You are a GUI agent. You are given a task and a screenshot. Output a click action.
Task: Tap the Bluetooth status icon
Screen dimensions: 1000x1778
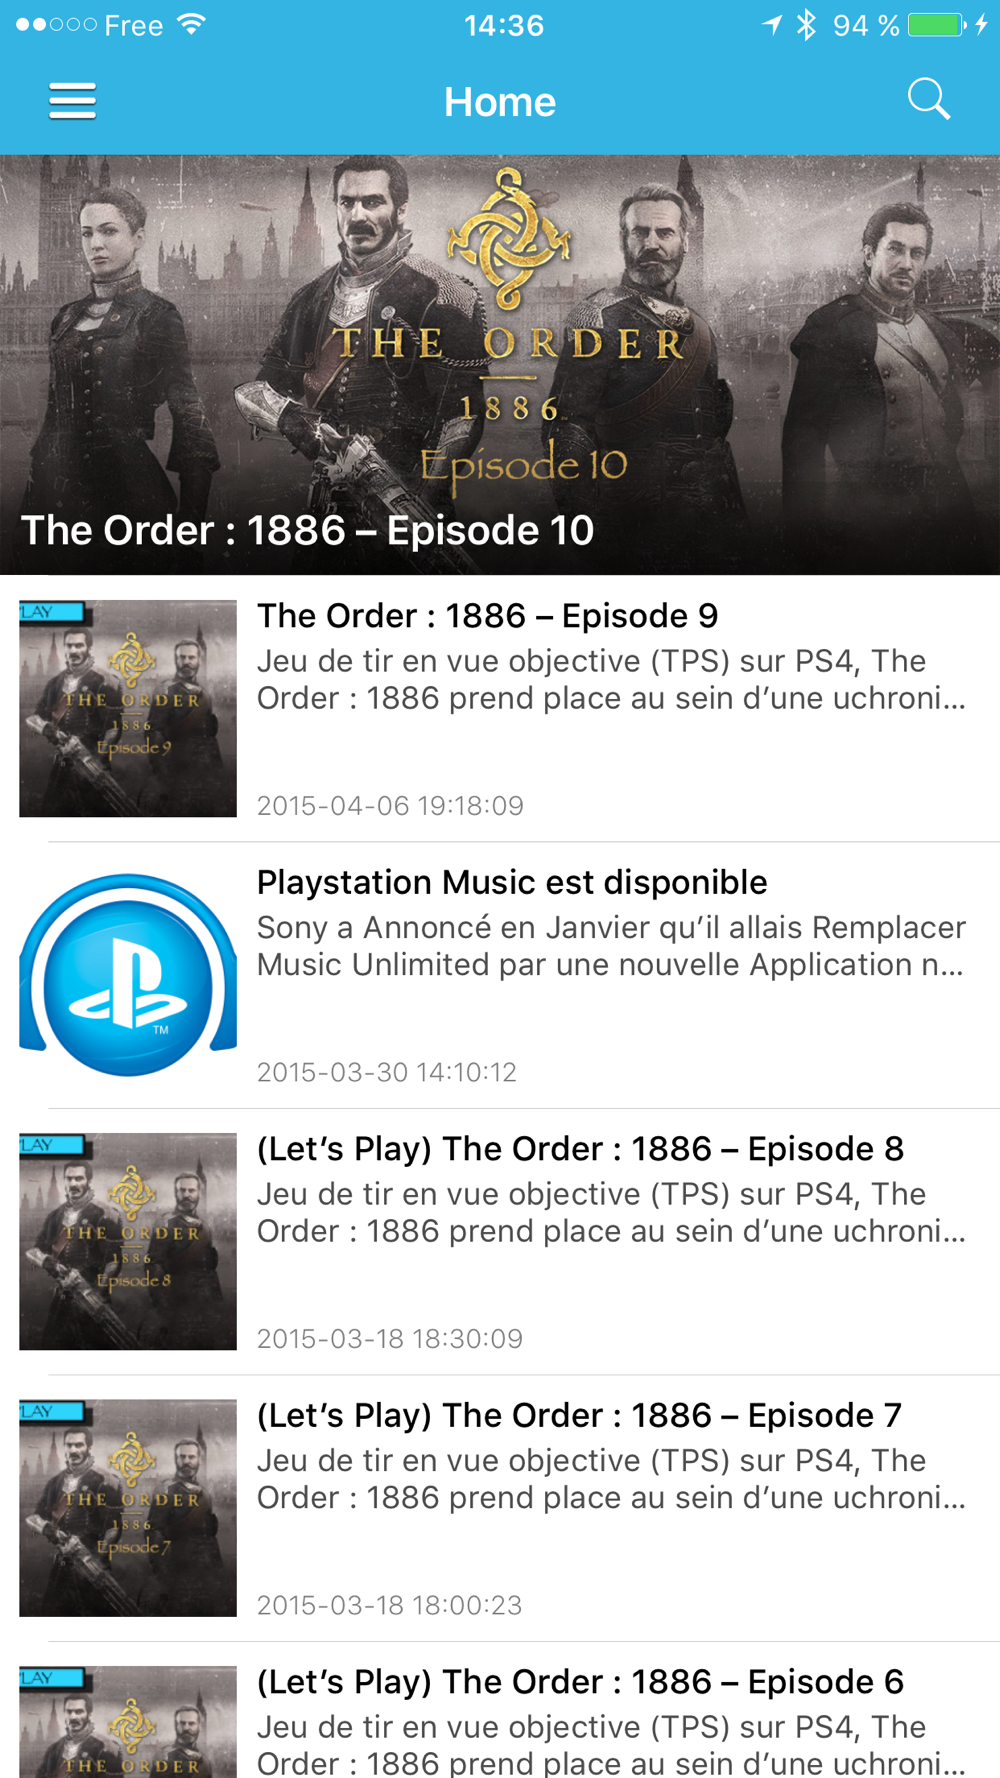(x=806, y=25)
